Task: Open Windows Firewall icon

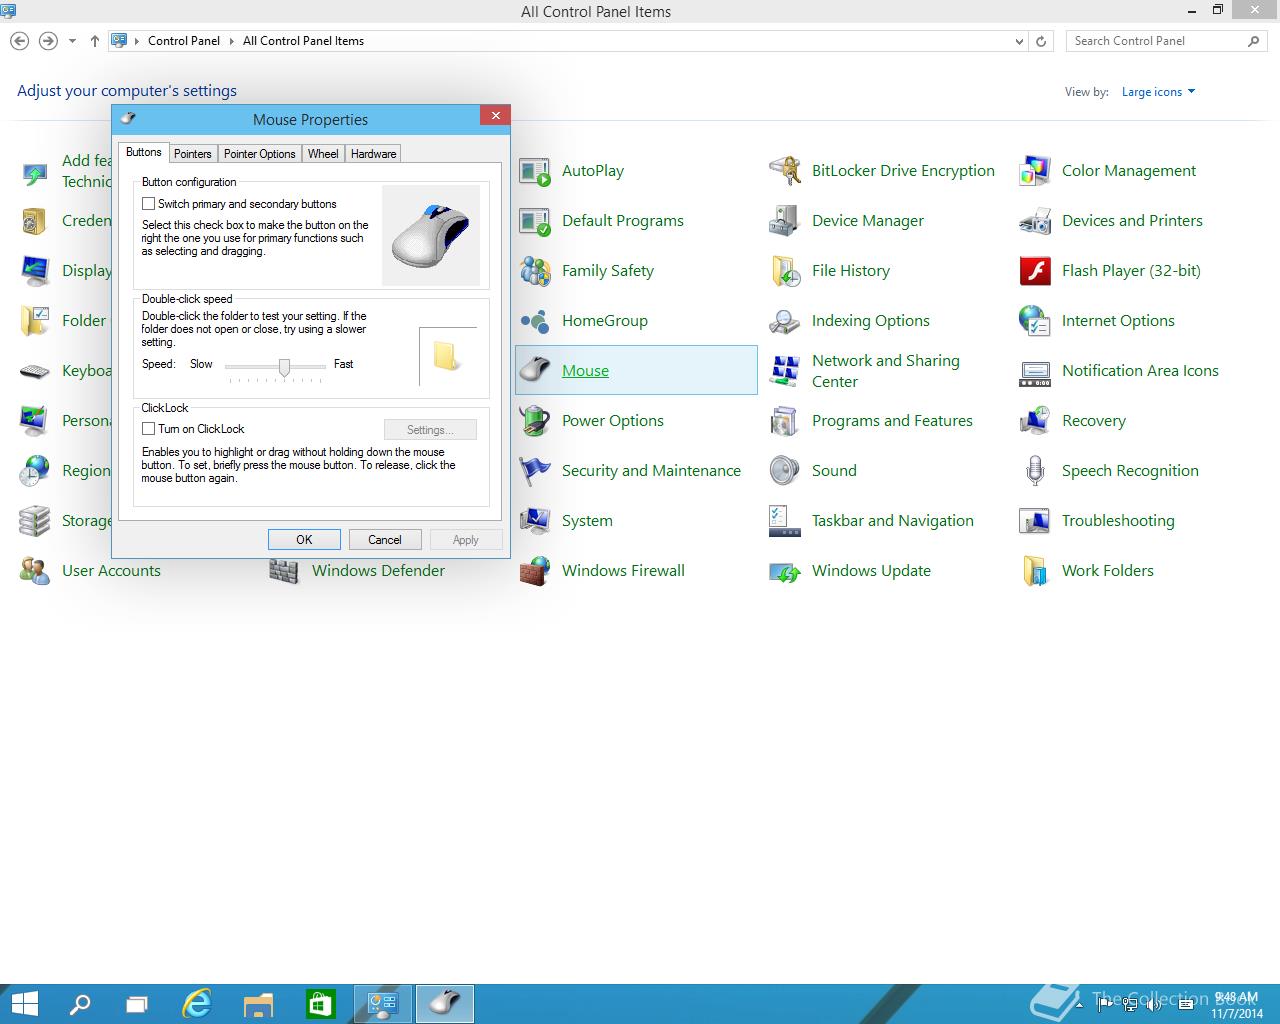Action: point(535,571)
